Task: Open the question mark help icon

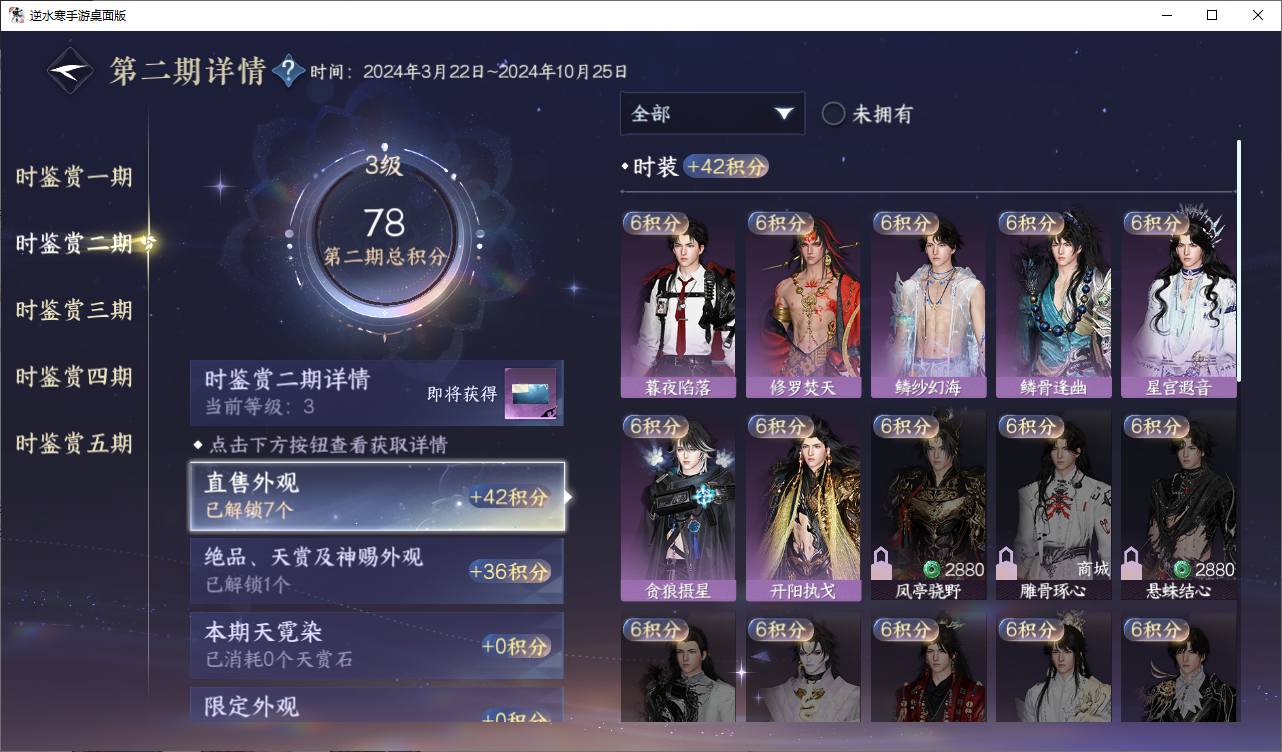Action: (x=288, y=71)
